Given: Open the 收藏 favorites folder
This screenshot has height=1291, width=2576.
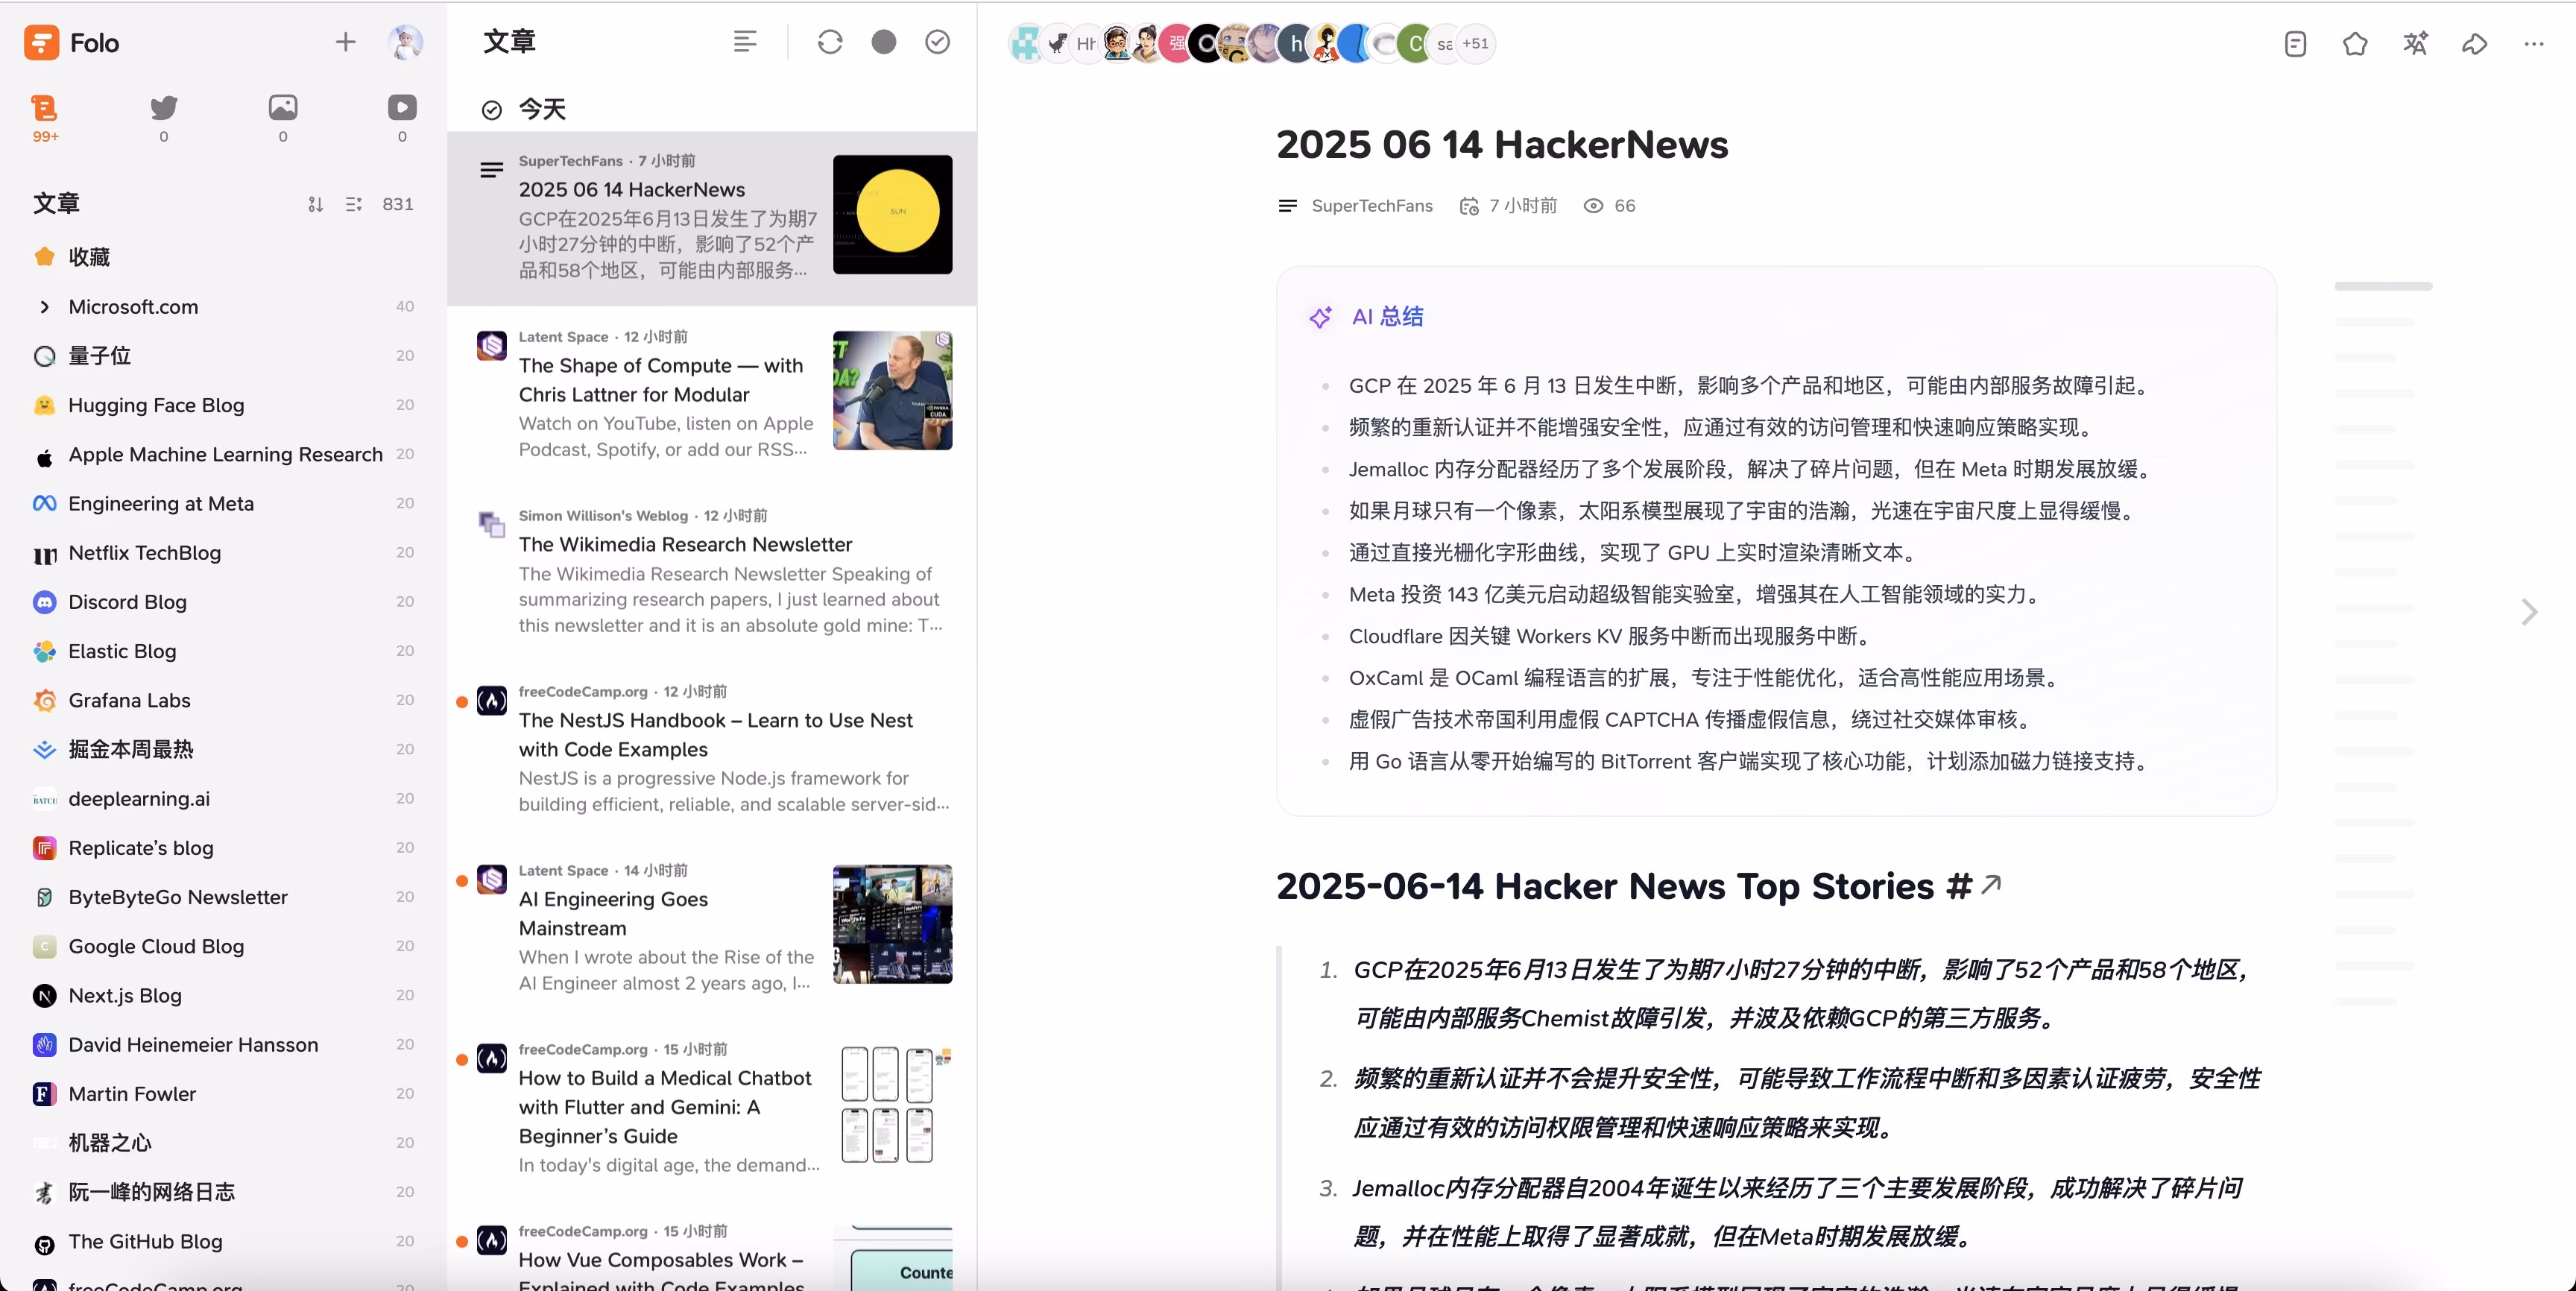Looking at the screenshot, I should 223,257.
